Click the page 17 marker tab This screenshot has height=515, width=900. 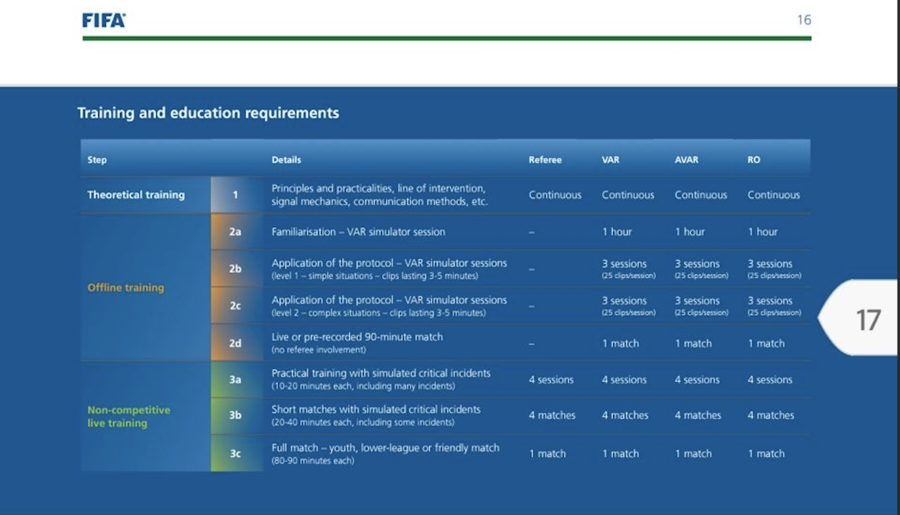[859, 317]
